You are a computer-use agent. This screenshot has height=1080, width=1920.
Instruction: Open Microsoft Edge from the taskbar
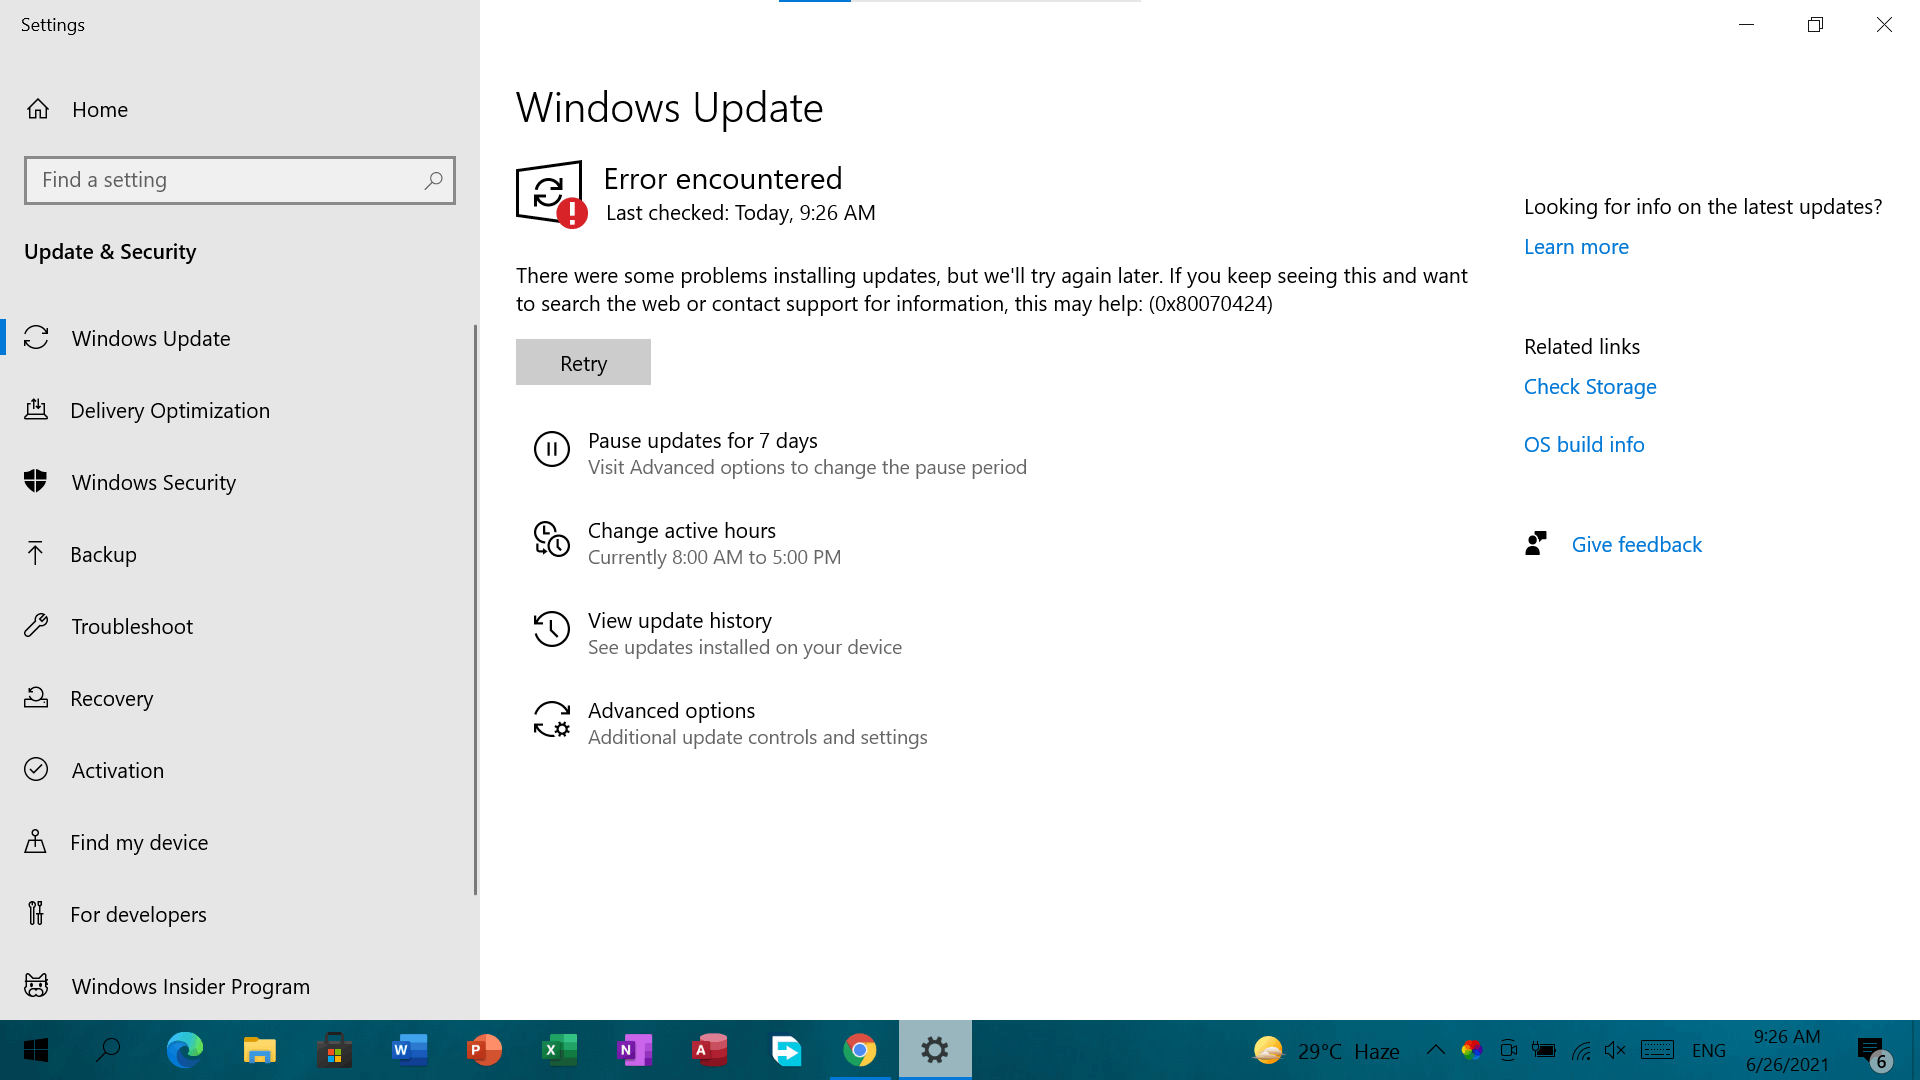point(184,1050)
